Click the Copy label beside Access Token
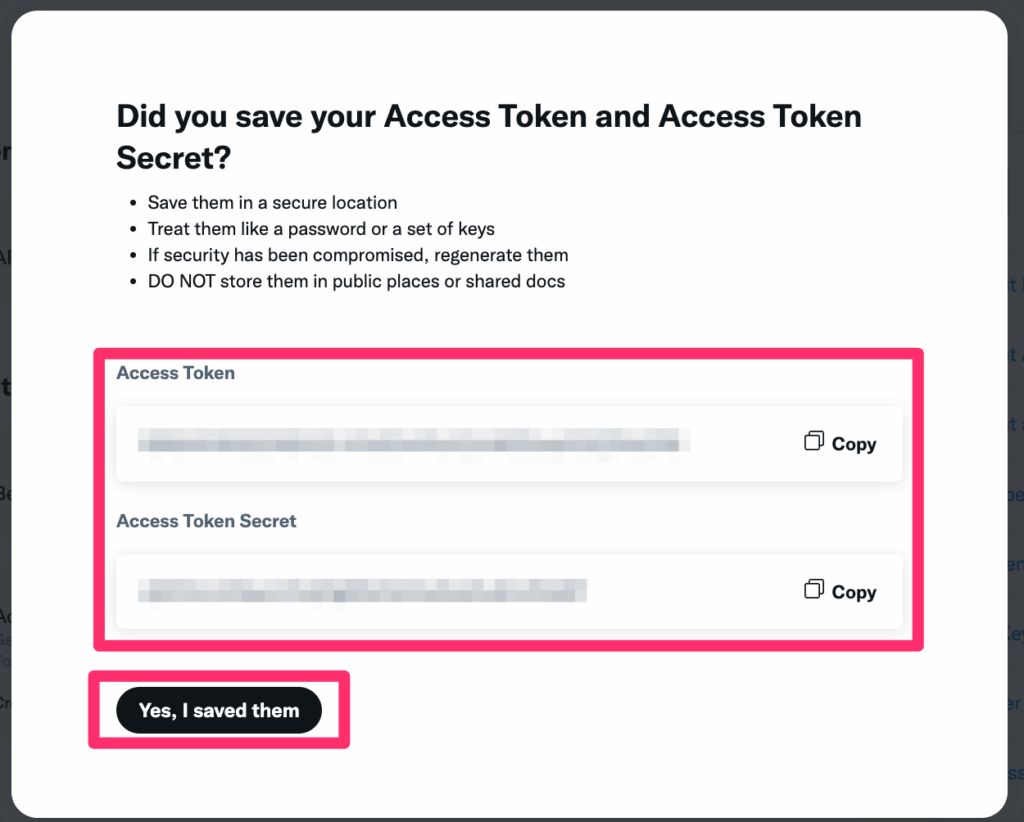Viewport: 1024px width, 822px height. [854, 444]
